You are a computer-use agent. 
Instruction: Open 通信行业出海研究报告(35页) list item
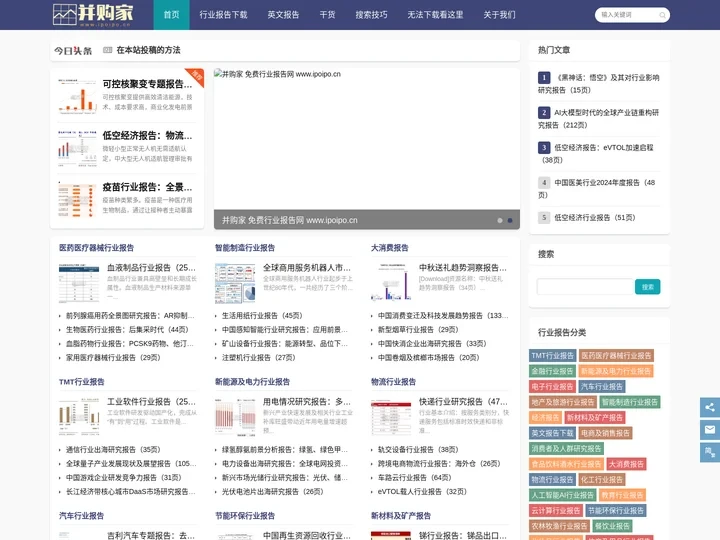[x=113, y=450]
